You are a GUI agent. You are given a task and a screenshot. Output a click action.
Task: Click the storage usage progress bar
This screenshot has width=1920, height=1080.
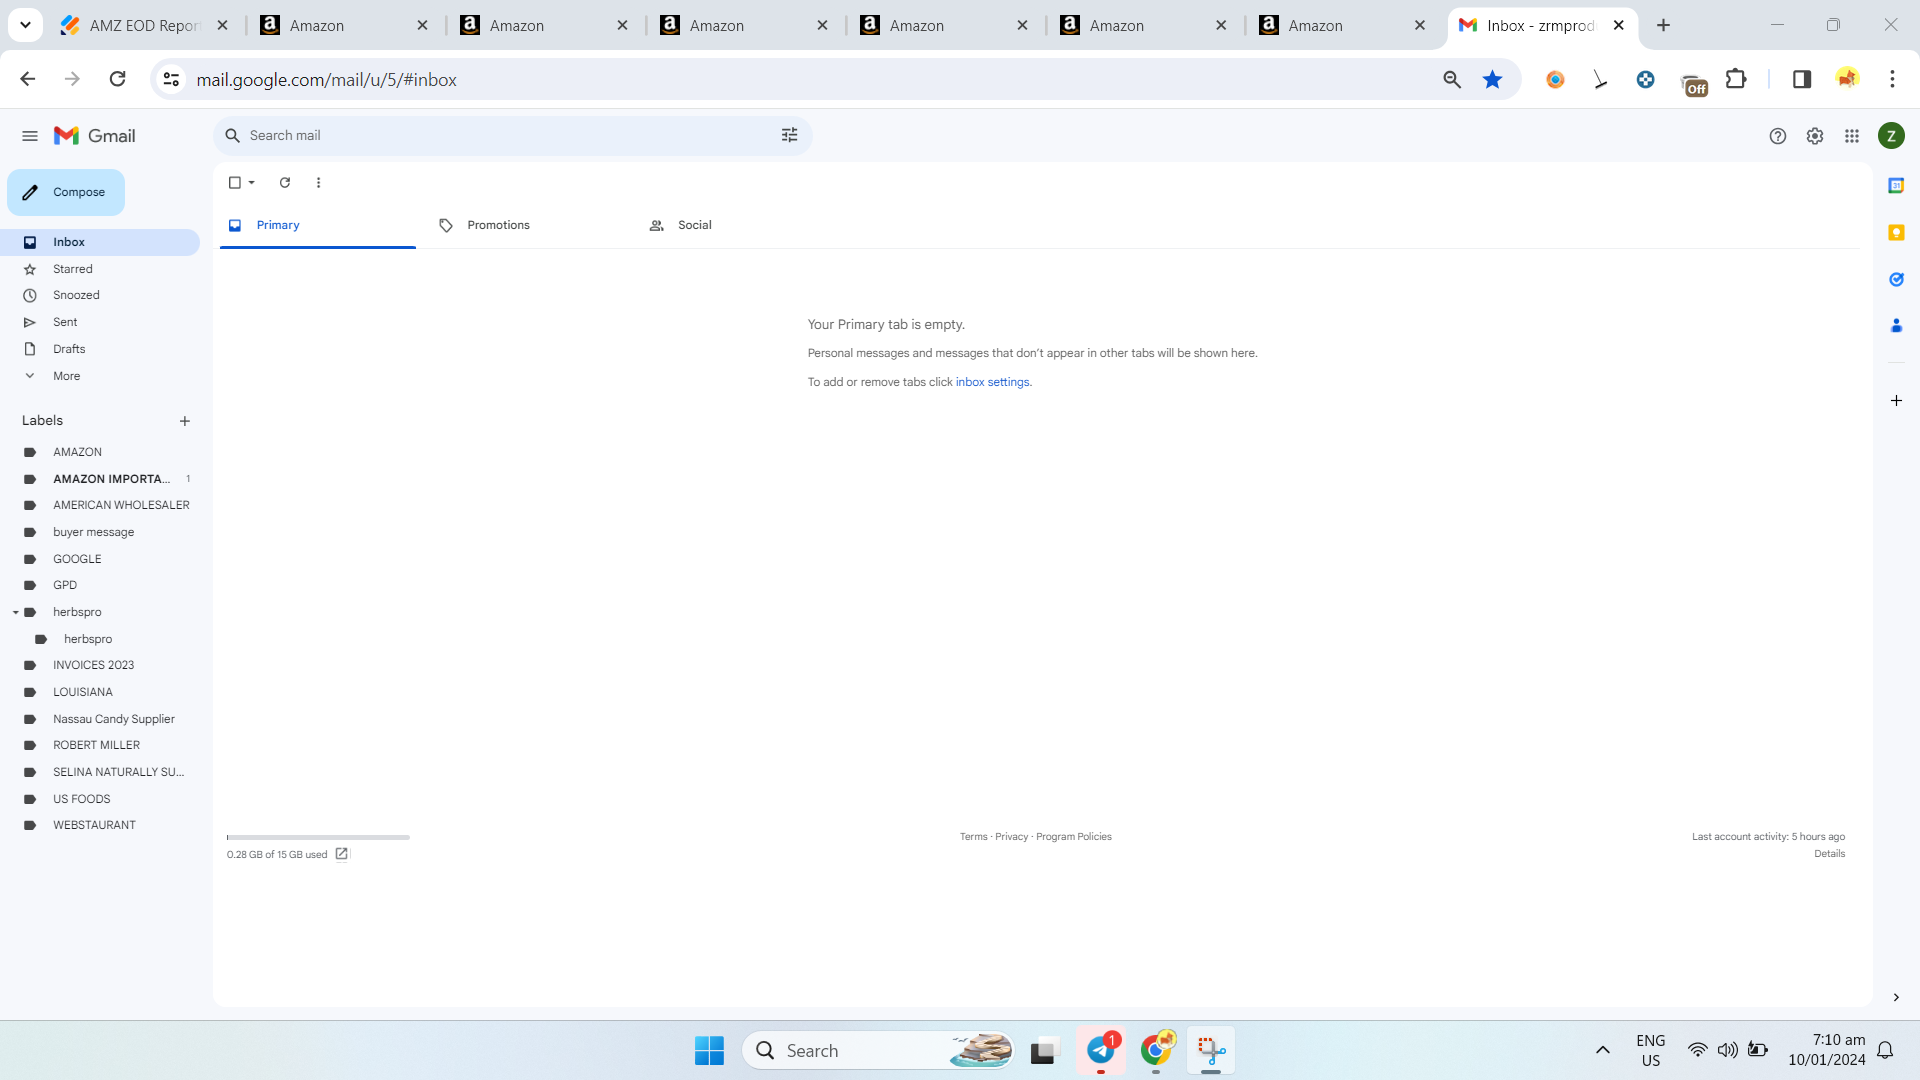pos(318,837)
